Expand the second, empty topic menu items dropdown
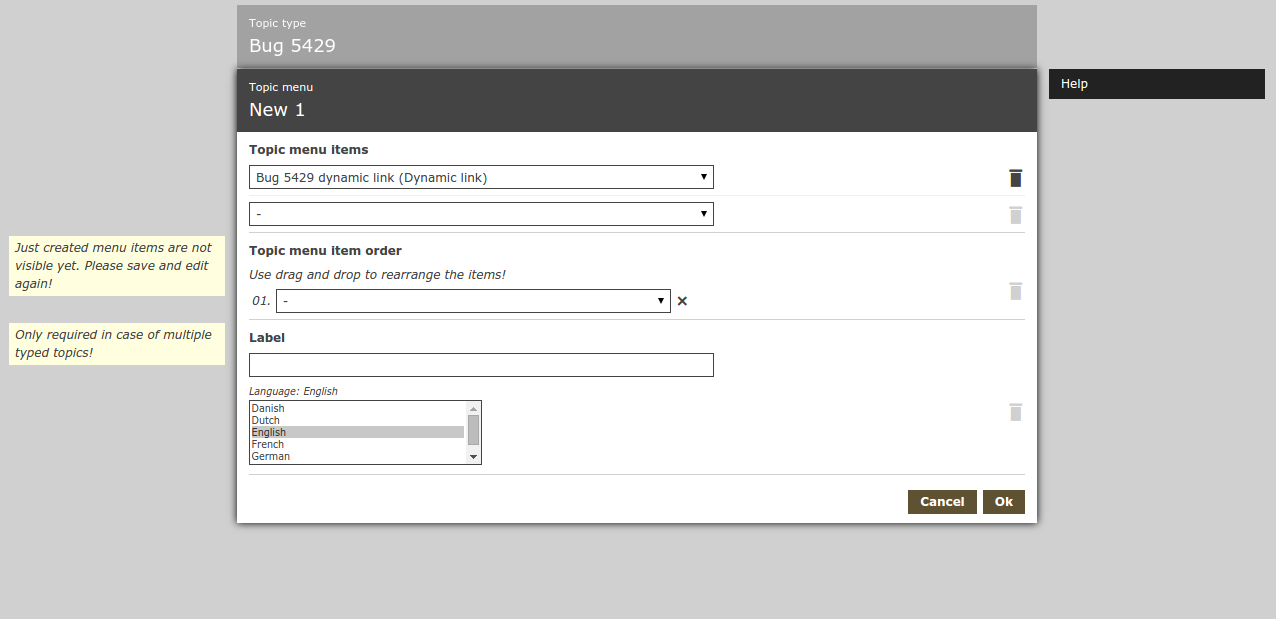1276x619 pixels. click(x=481, y=214)
